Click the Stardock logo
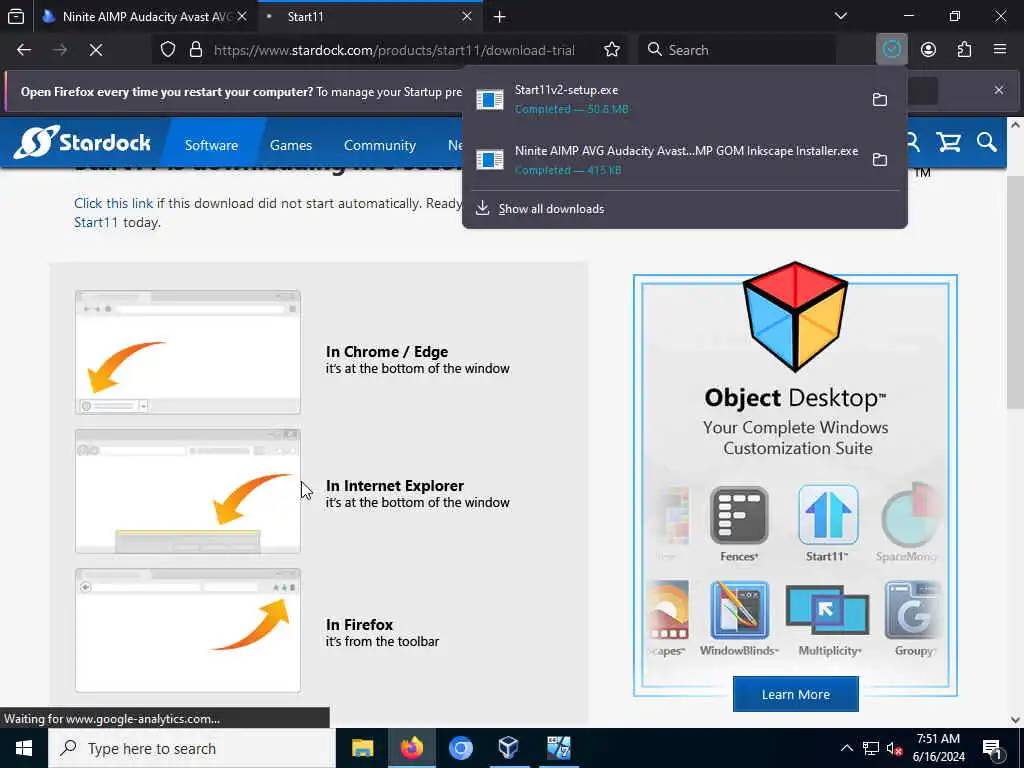1024x768 pixels. (82, 142)
